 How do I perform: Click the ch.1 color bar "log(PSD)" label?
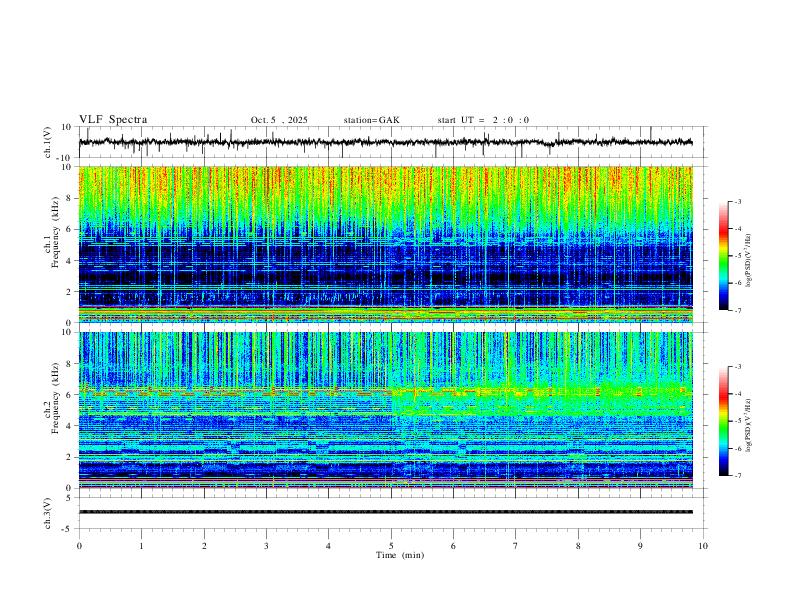pyautogui.click(x=748, y=261)
